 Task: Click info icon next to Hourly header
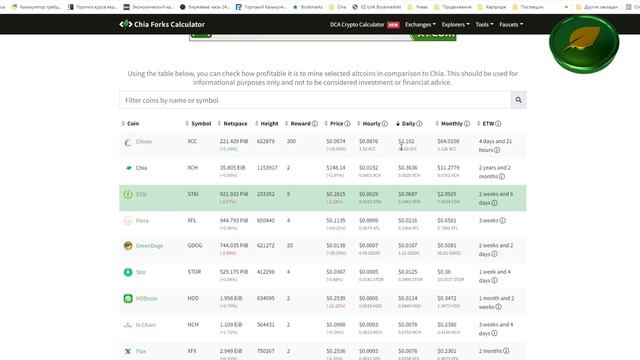[384, 124]
